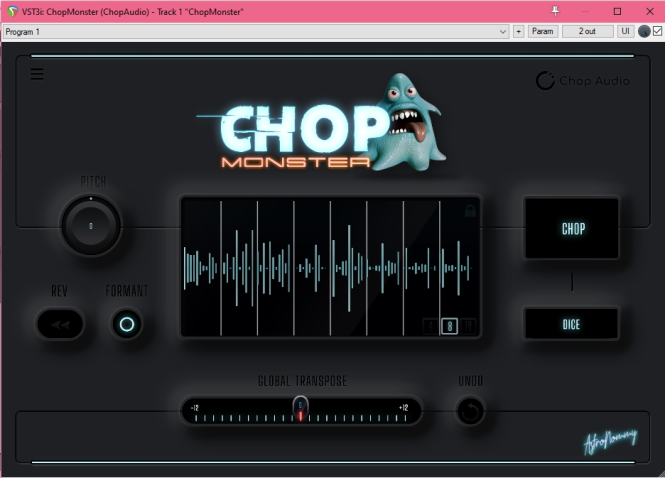This screenshot has height=478, width=665.
Task: Click the plus preset button
Action: pos(518,31)
